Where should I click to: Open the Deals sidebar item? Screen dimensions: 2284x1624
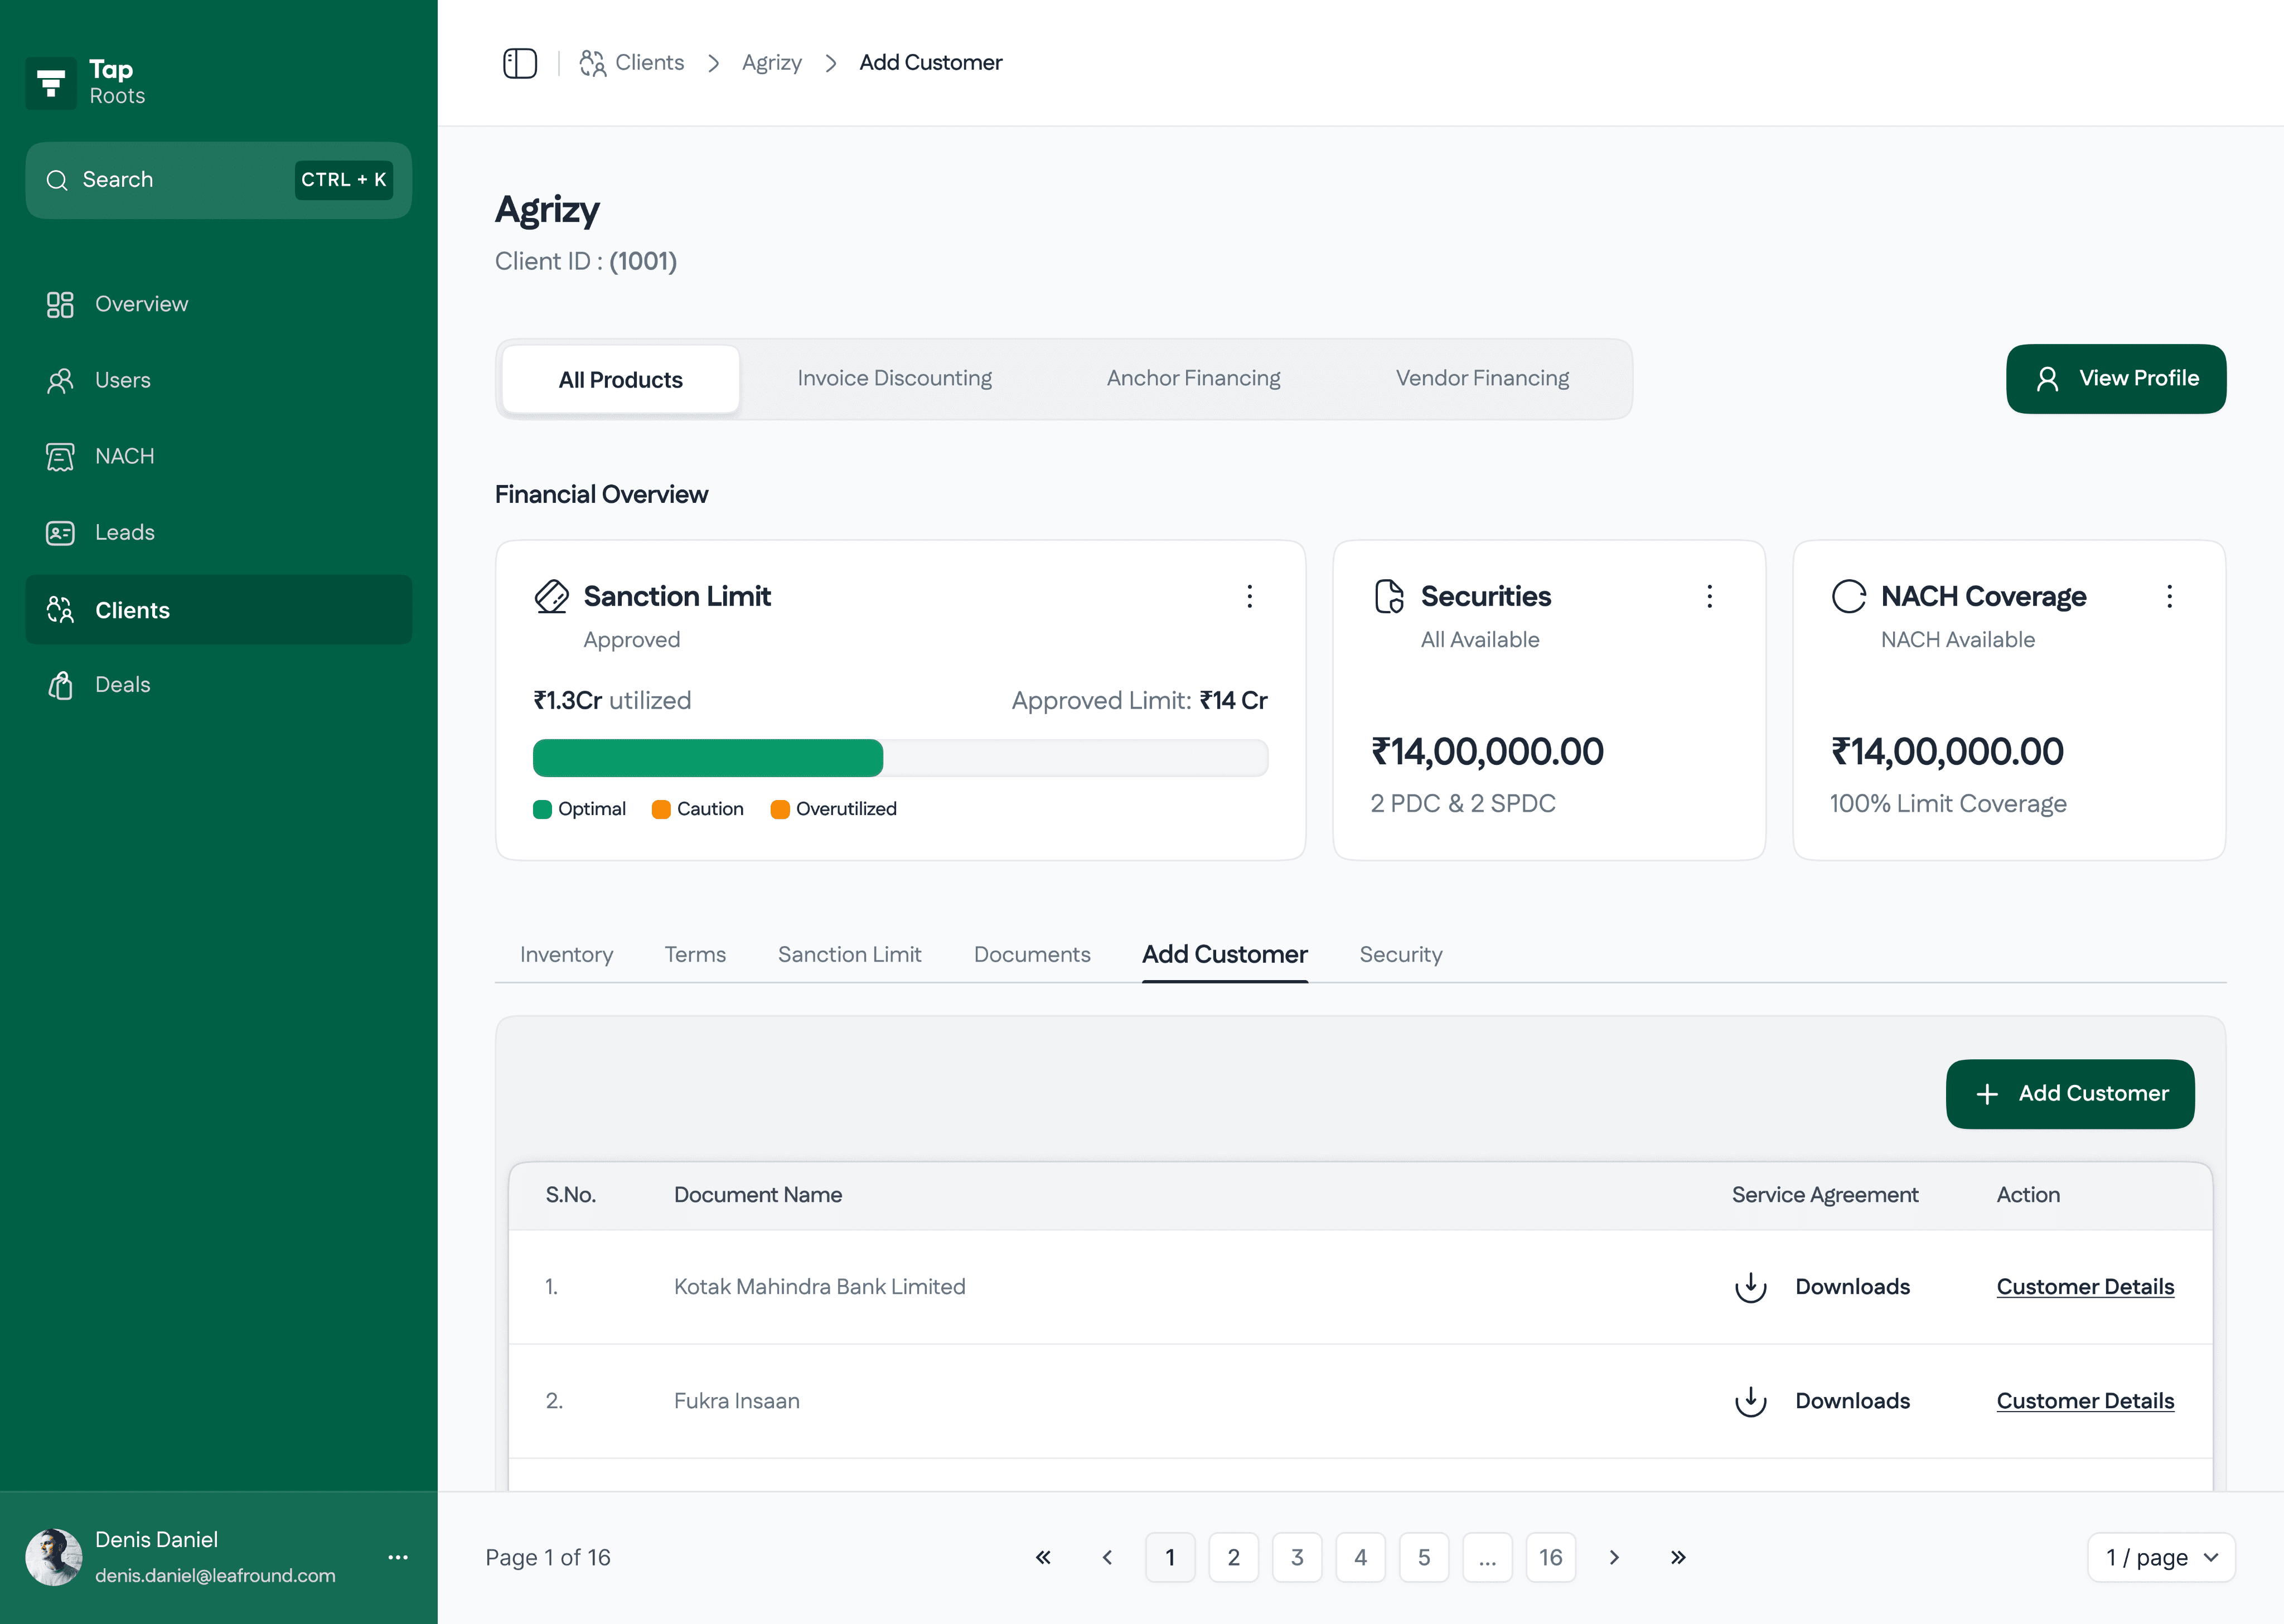[122, 685]
